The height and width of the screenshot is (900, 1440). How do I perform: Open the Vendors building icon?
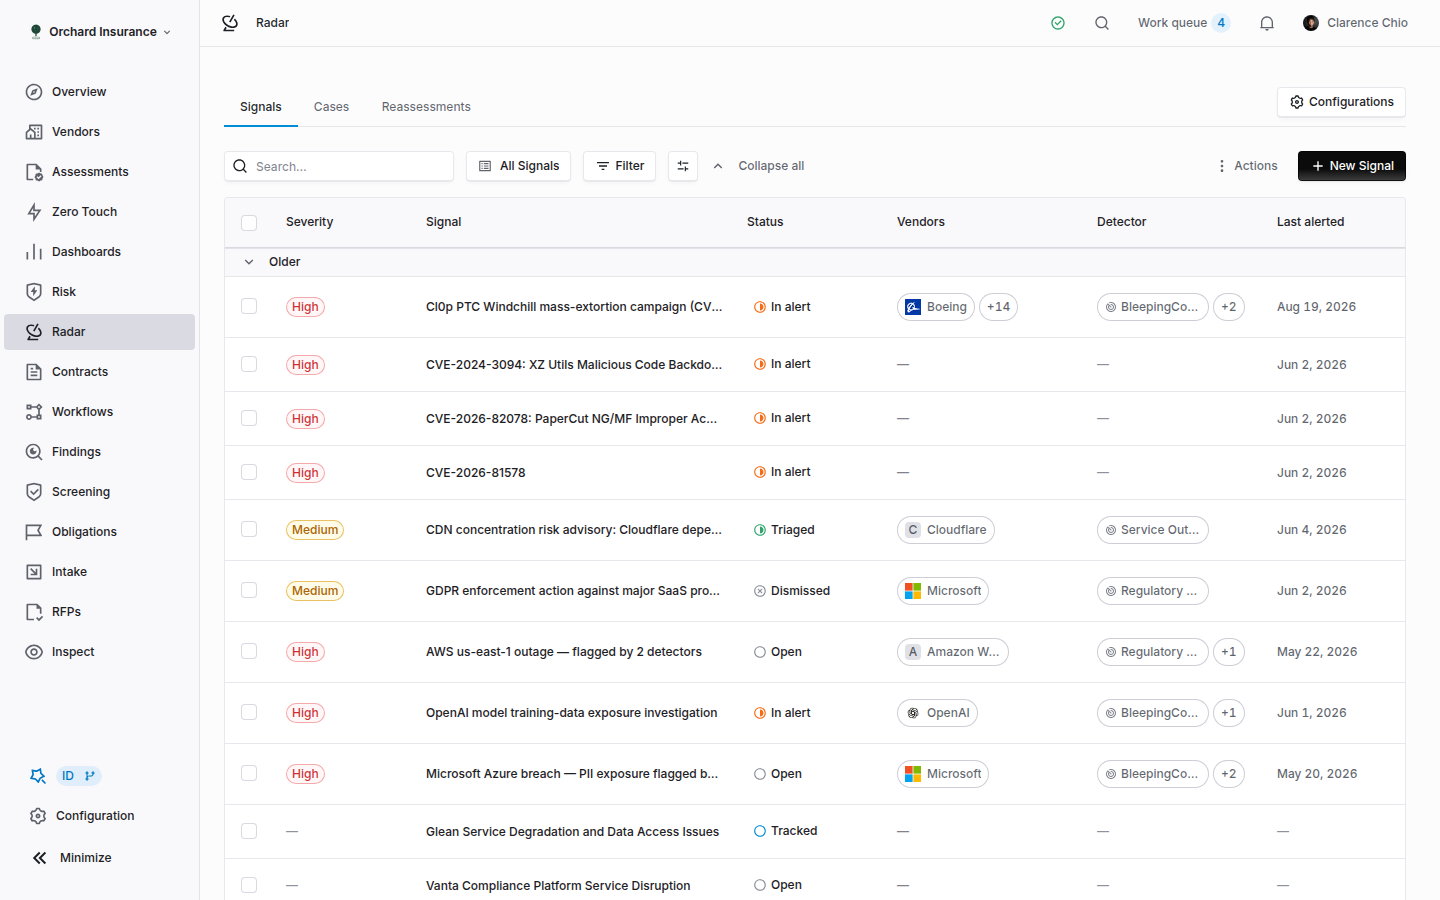tap(34, 132)
